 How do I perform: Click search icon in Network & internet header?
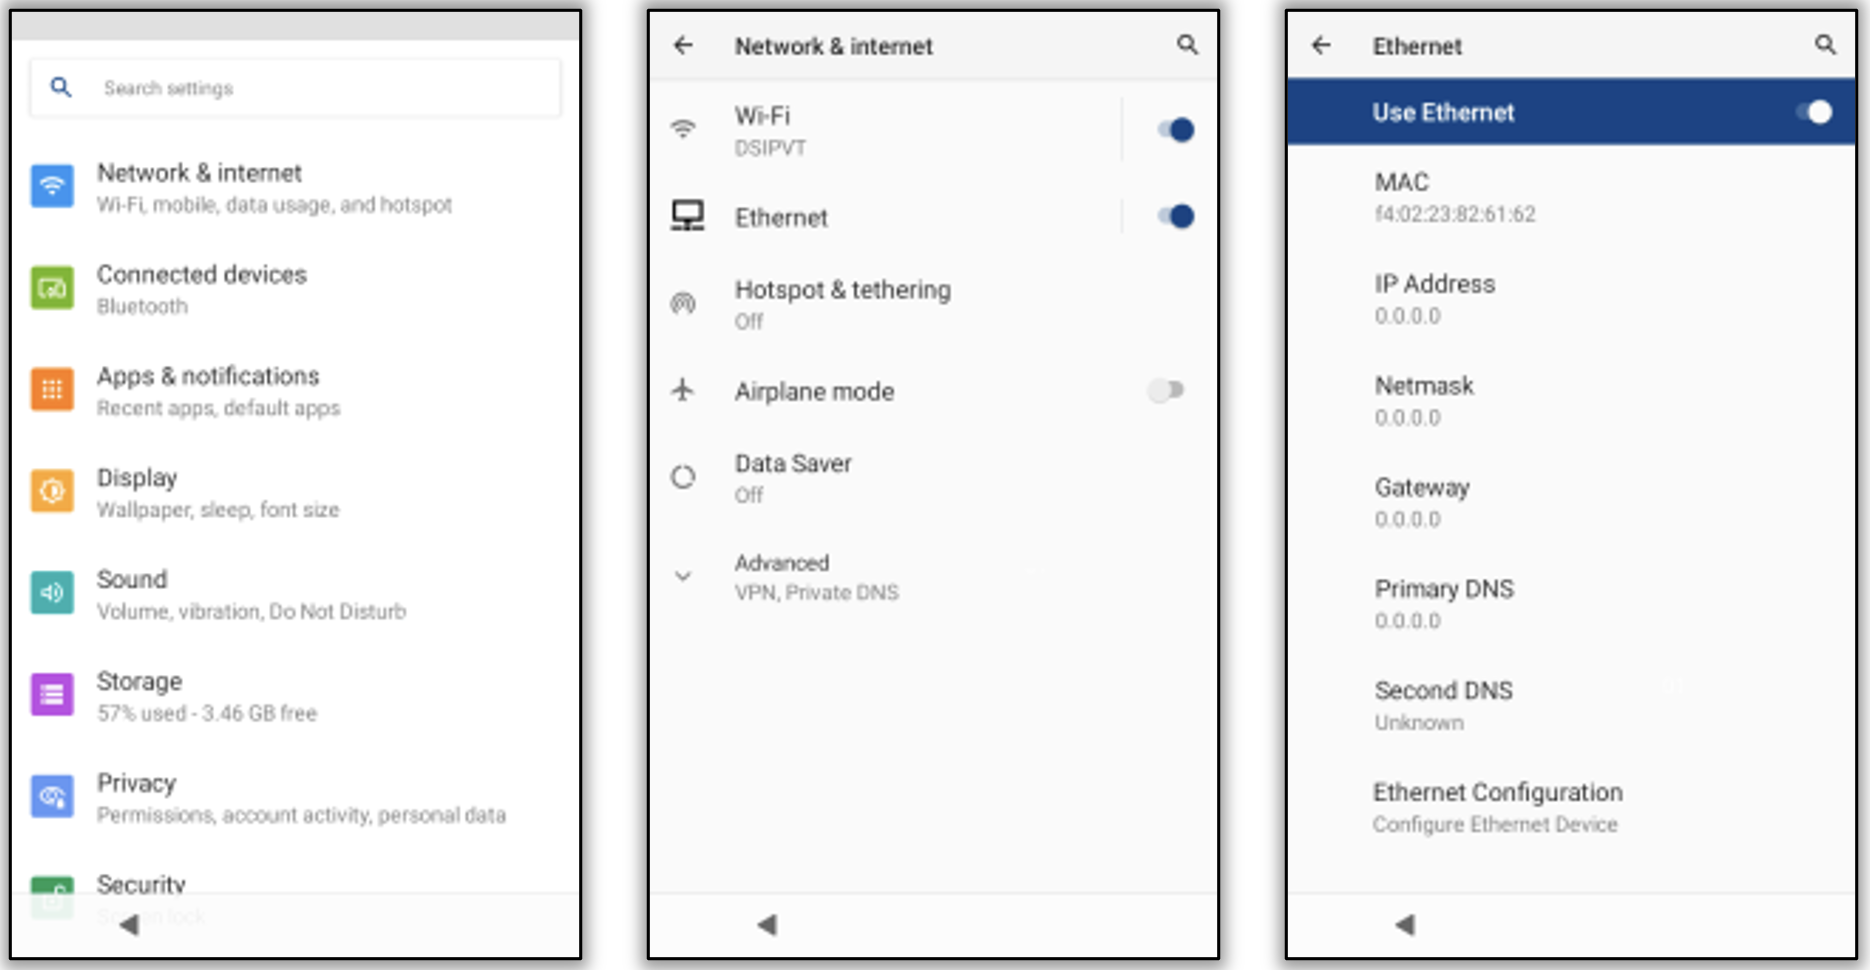[1187, 45]
